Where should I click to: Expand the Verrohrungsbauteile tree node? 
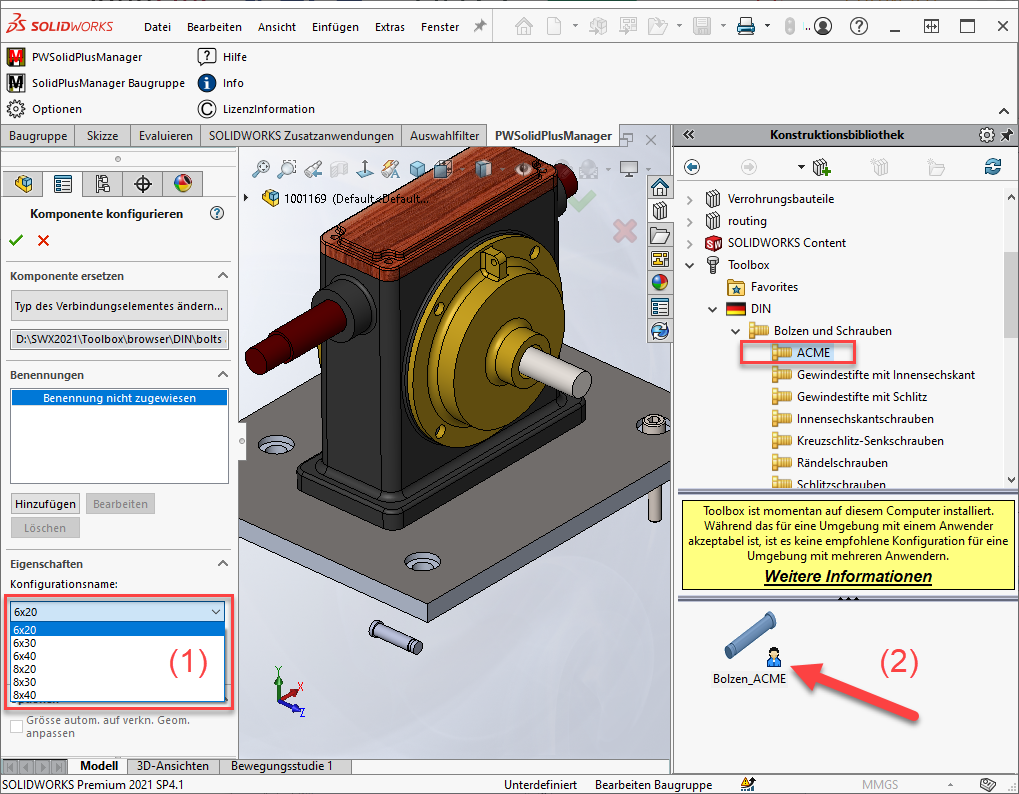(x=689, y=199)
